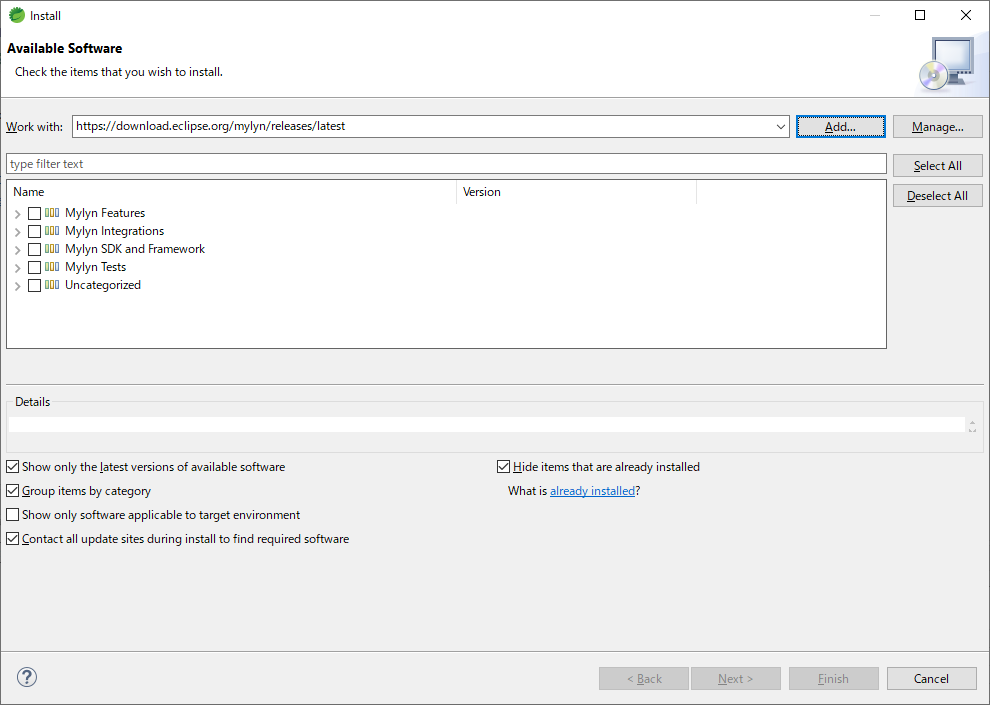Click the Version column header
Viewport: 990px width, 705px height.
(576, 192)
